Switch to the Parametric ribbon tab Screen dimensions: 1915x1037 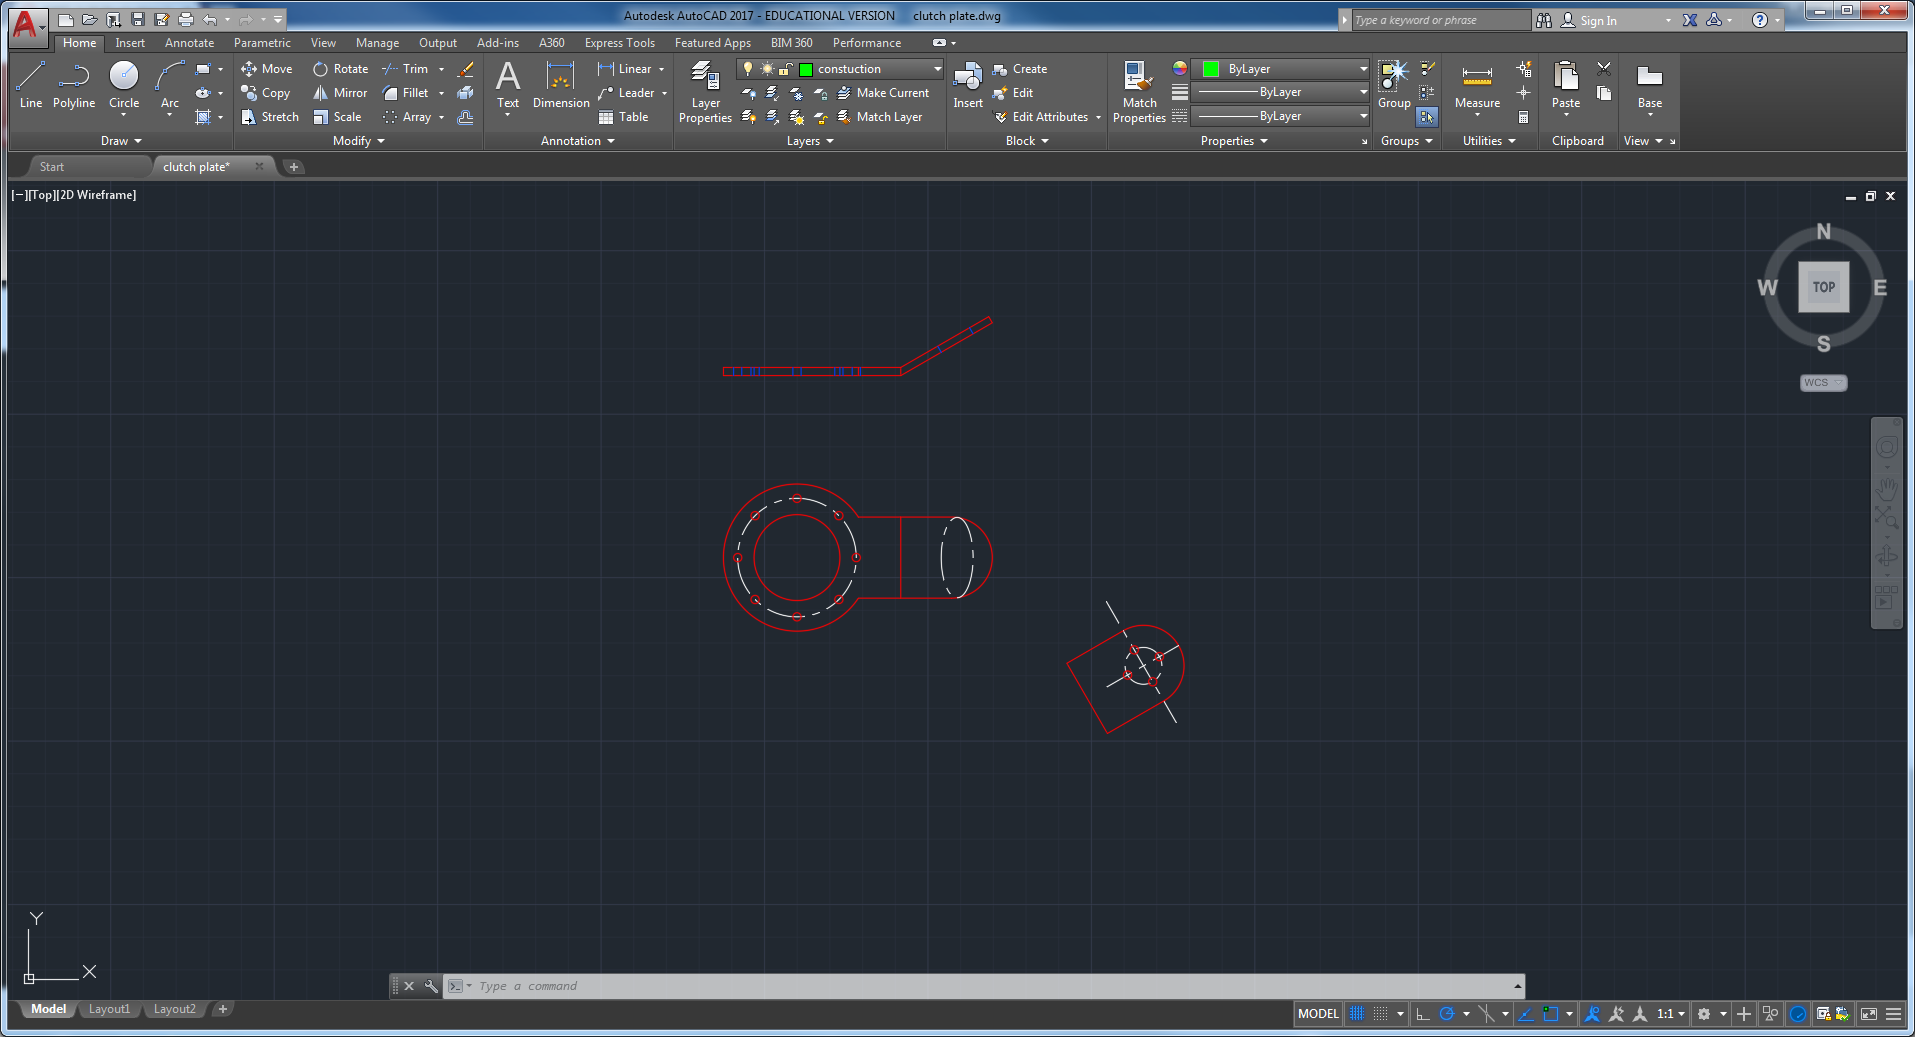(261, 42)
